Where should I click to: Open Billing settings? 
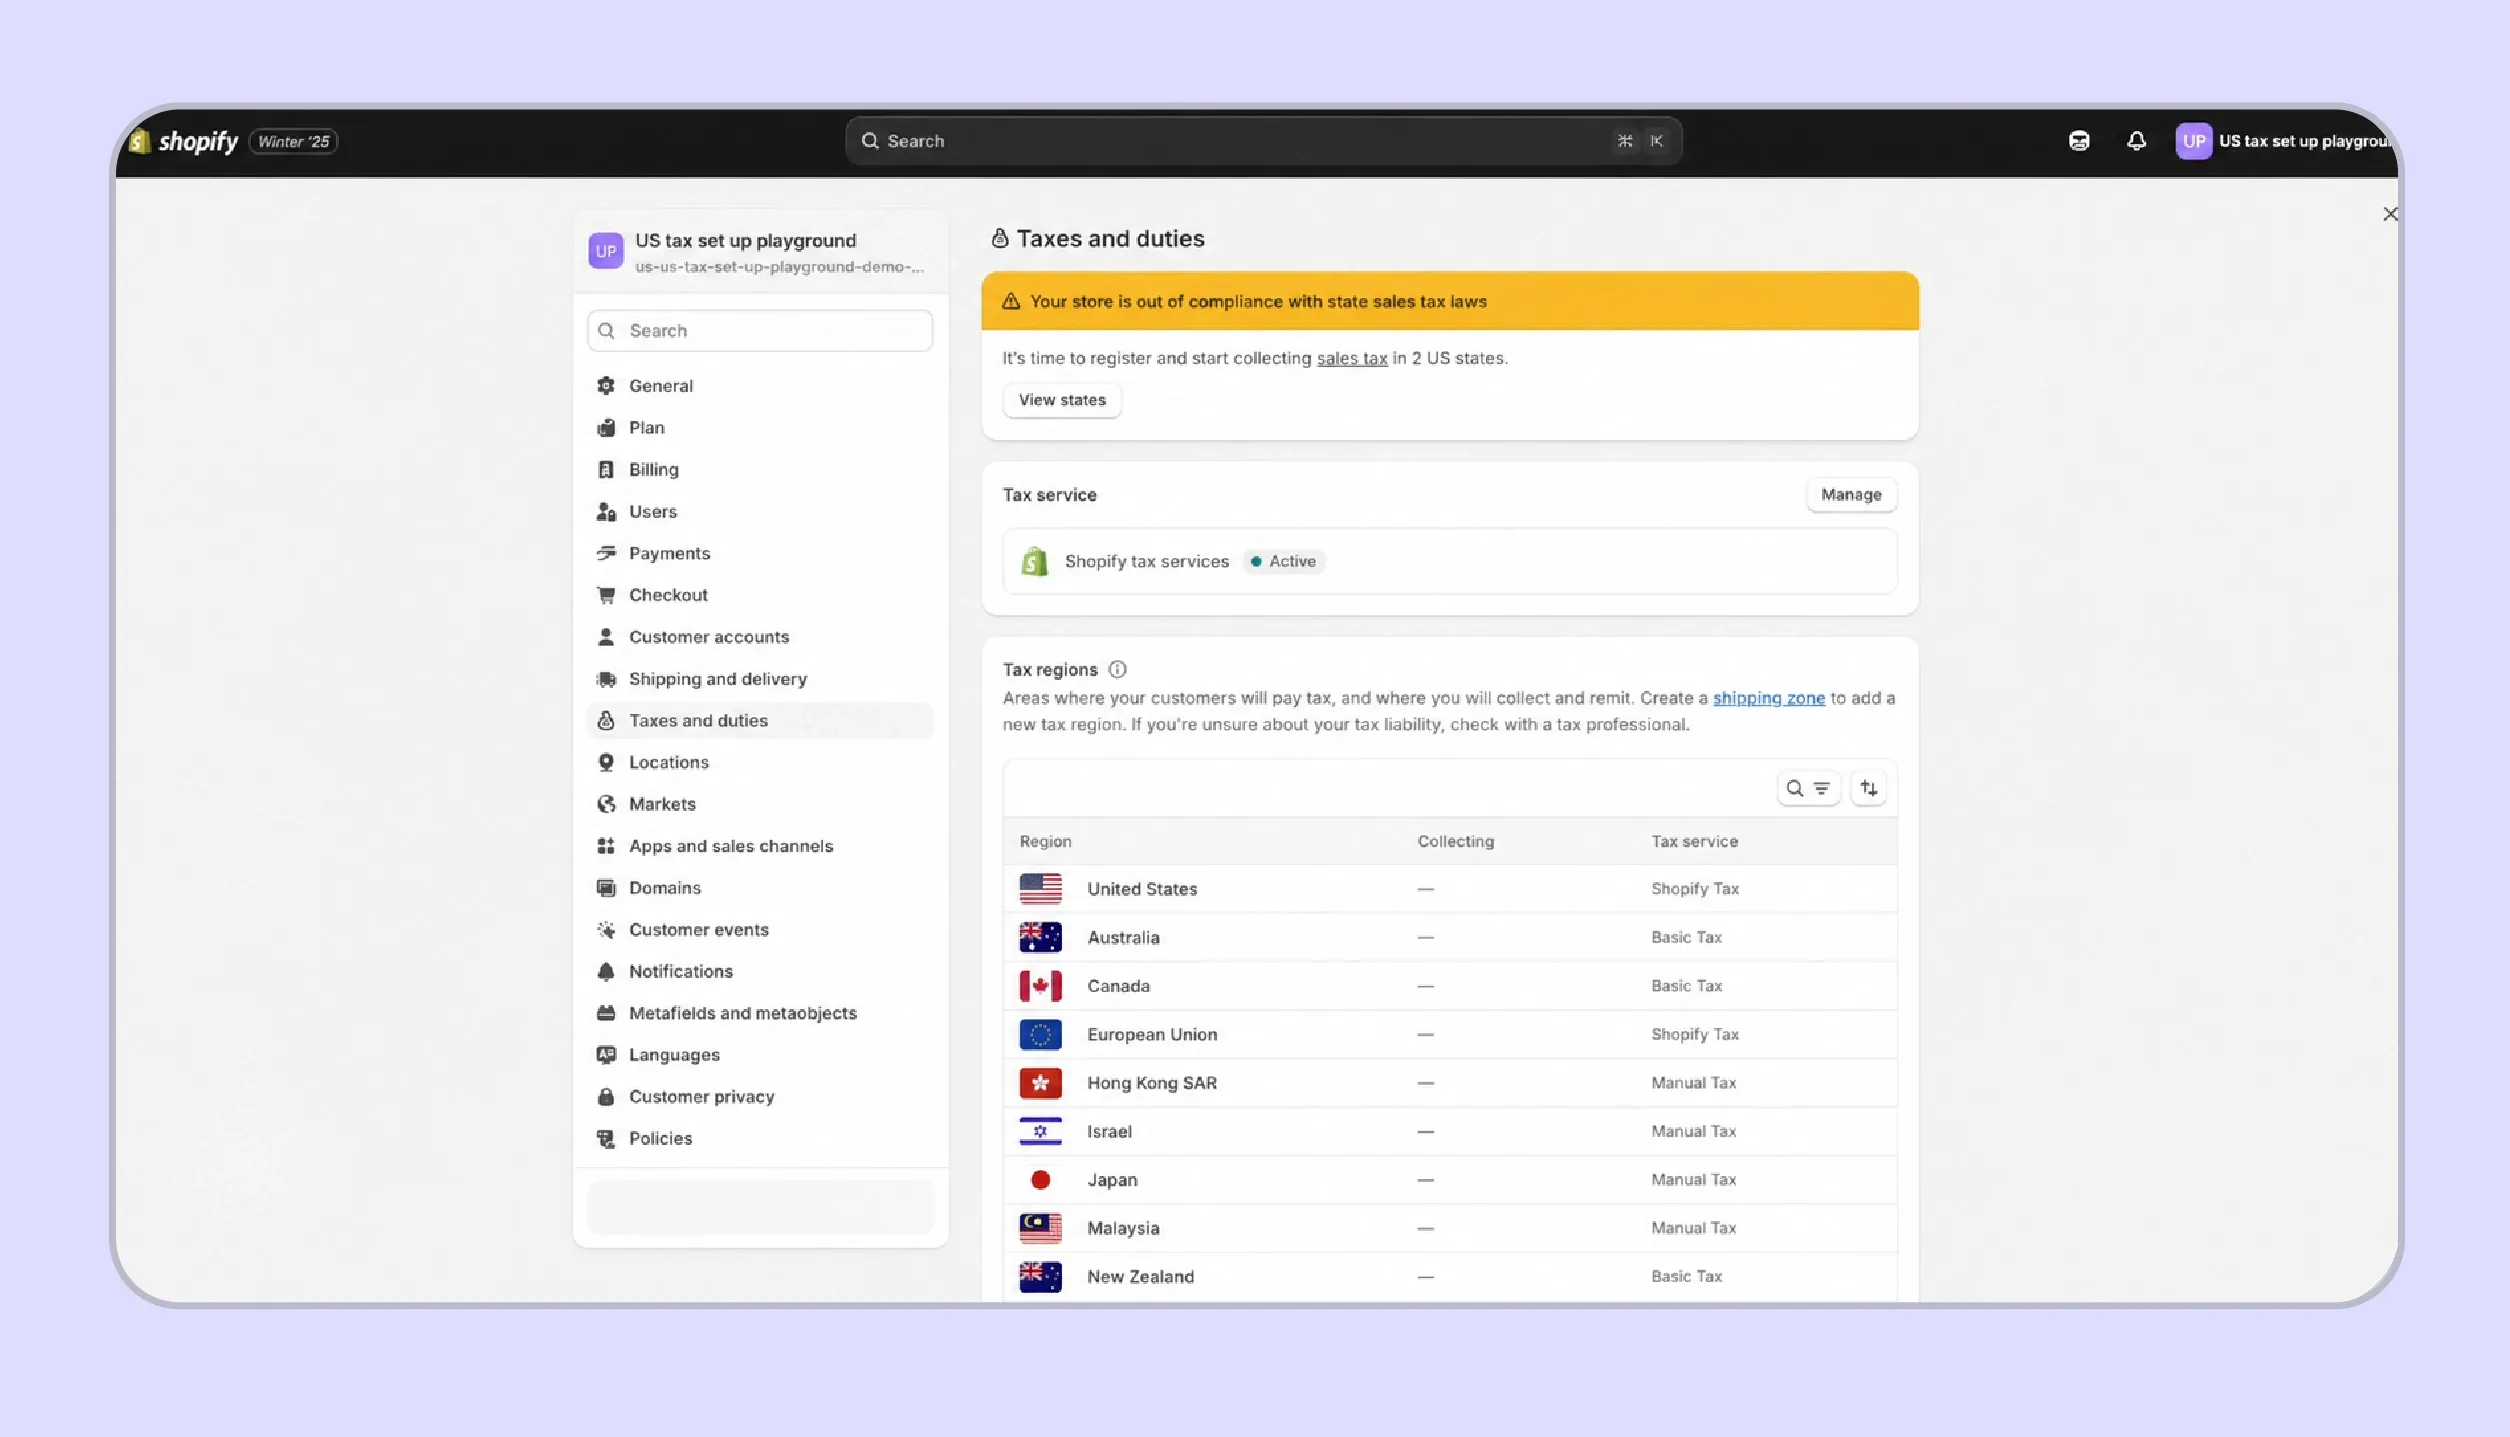click(760, 470)
